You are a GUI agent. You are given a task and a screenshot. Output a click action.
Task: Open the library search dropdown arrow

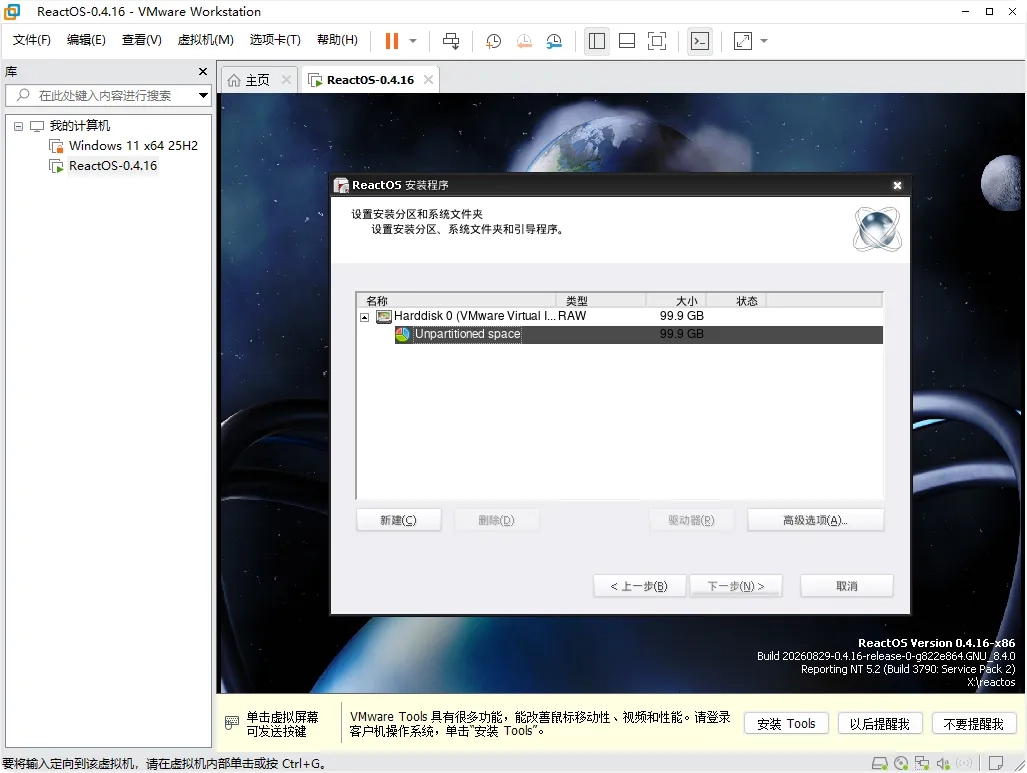click(x=203, y=96)
